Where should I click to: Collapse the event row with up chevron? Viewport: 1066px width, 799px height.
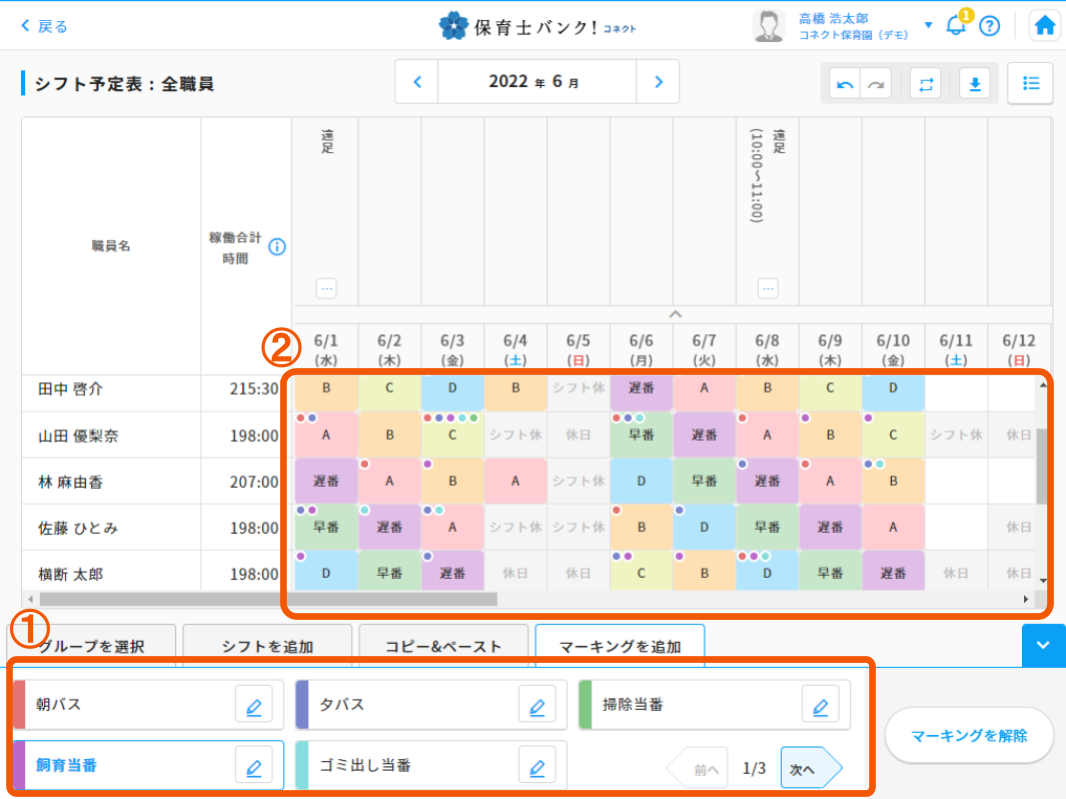click(675, 314)
